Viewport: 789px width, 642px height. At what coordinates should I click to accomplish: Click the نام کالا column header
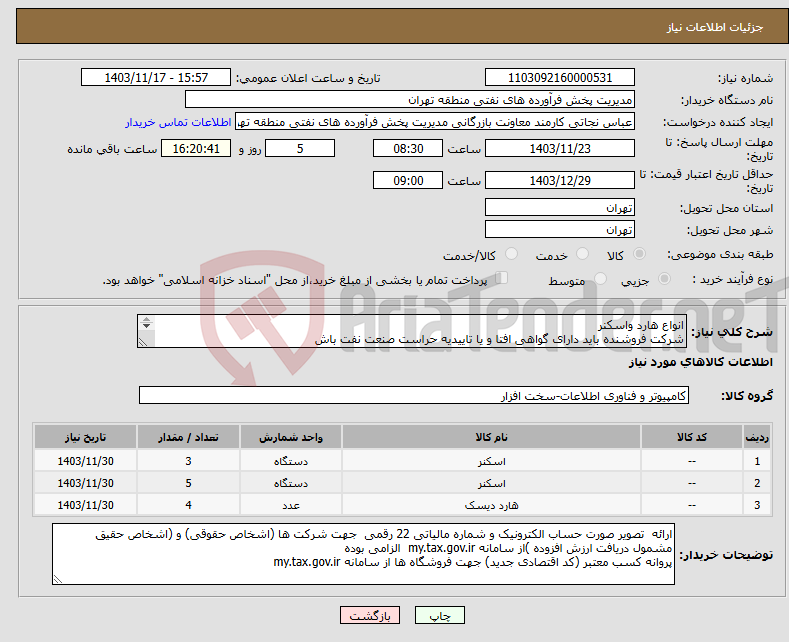pyautogui.click(x=491, y=437)
